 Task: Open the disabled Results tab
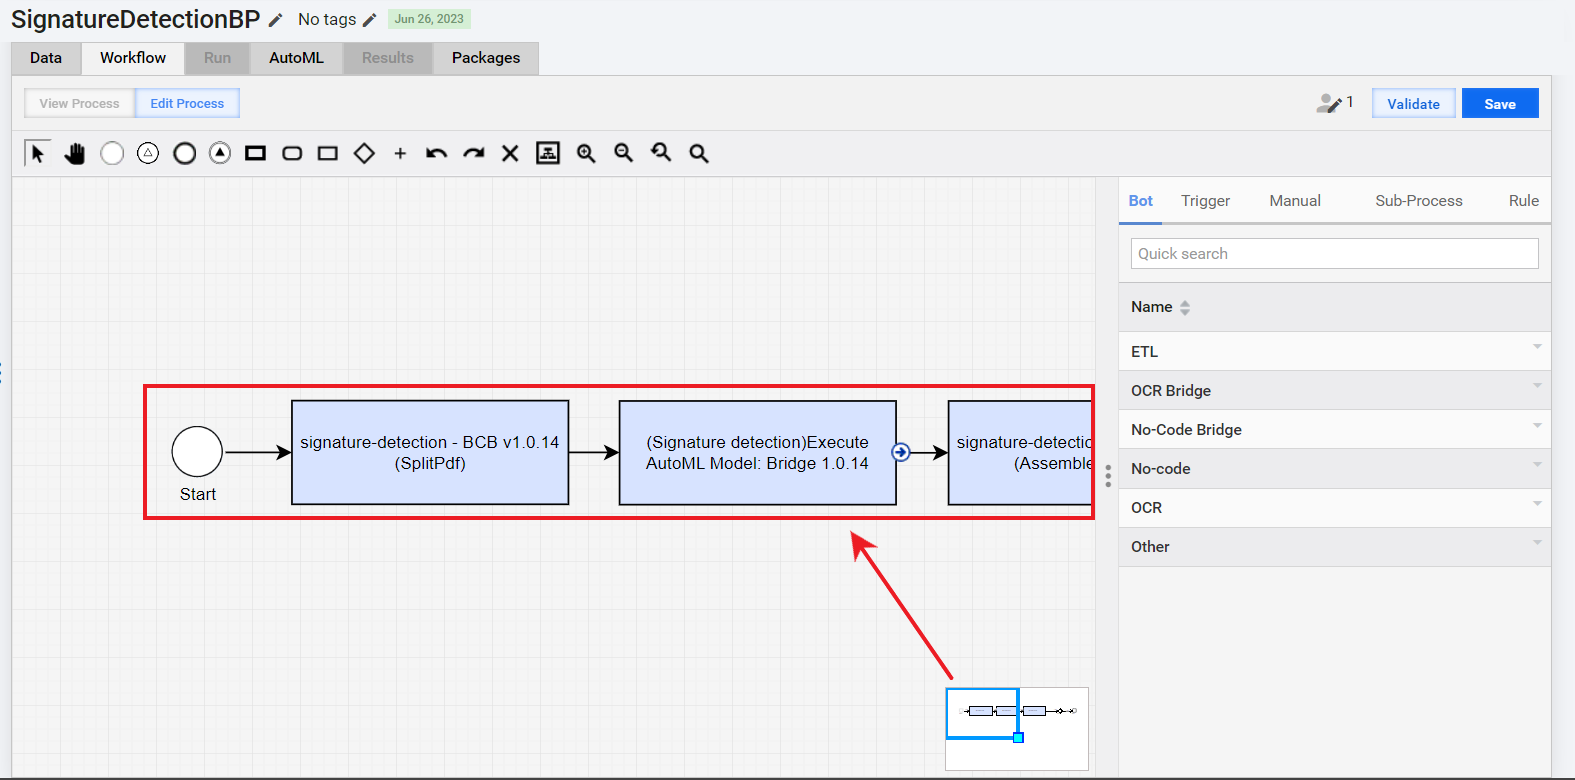(388, 58)
